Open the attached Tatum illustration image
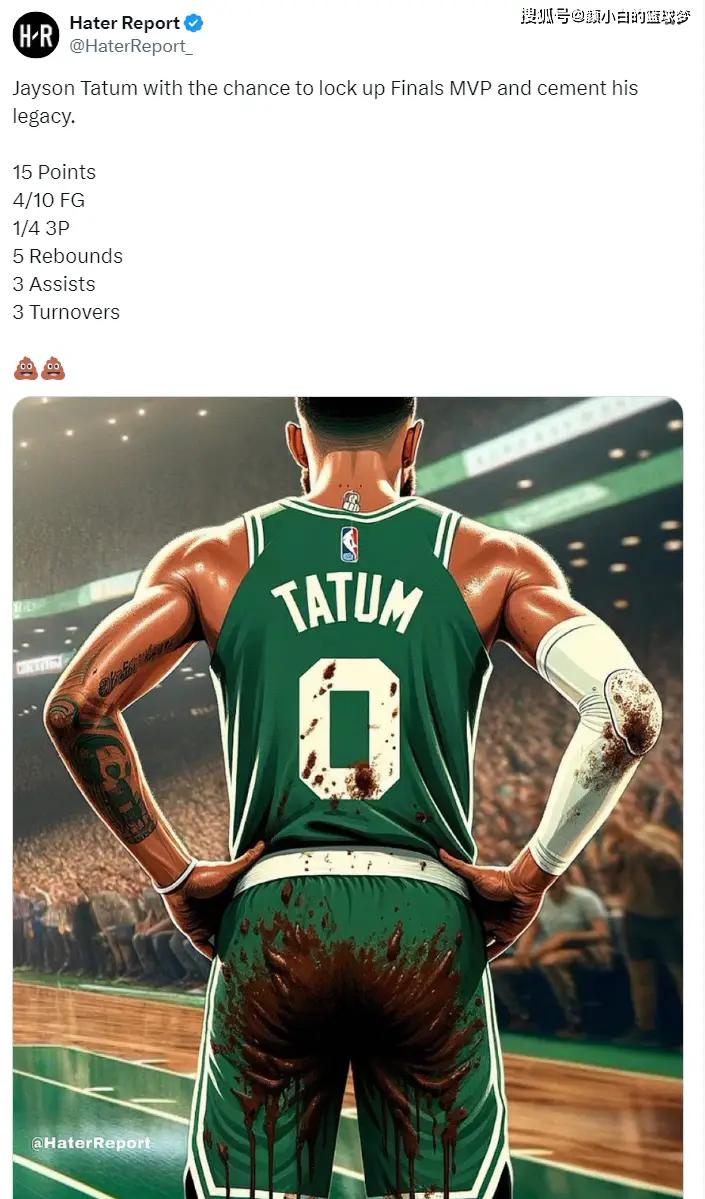The width and height of the screenshot is (705, 1199). [x=348, y=798]
